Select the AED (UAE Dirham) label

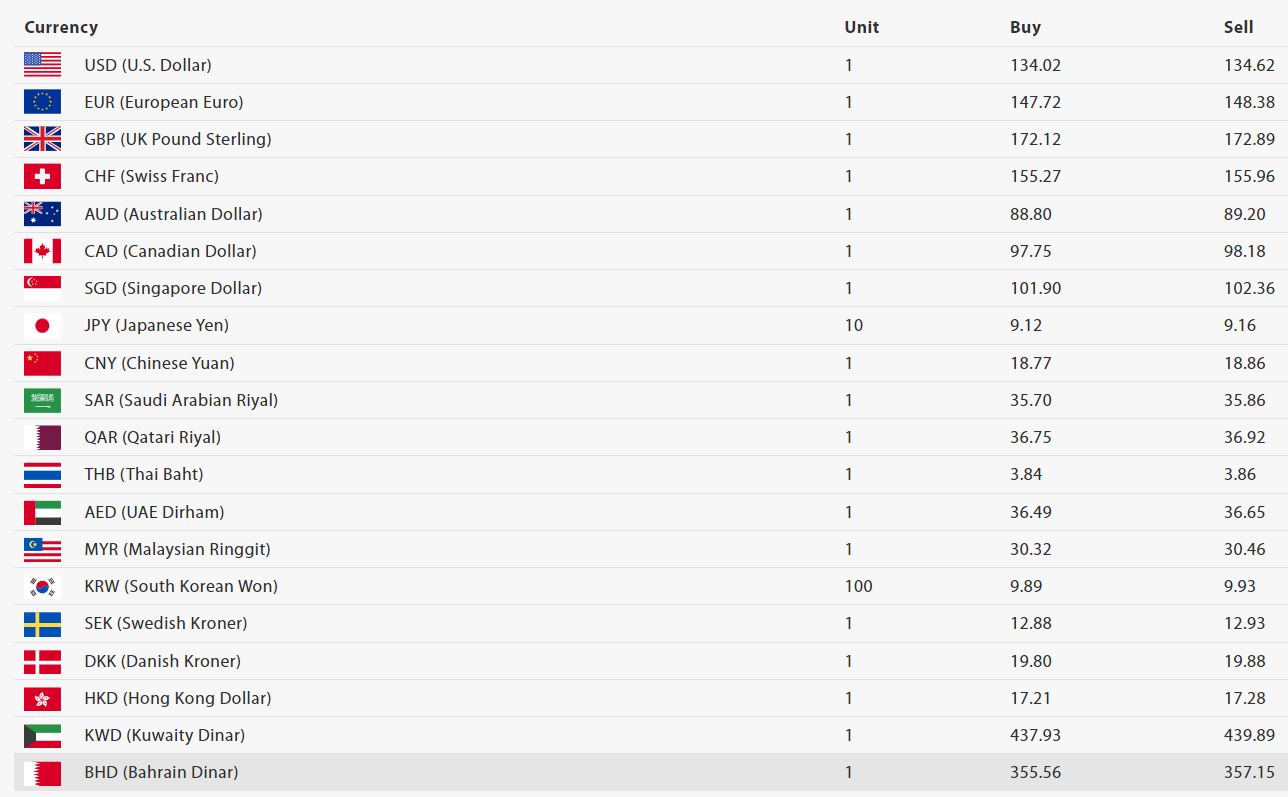[x=154, y=512]
